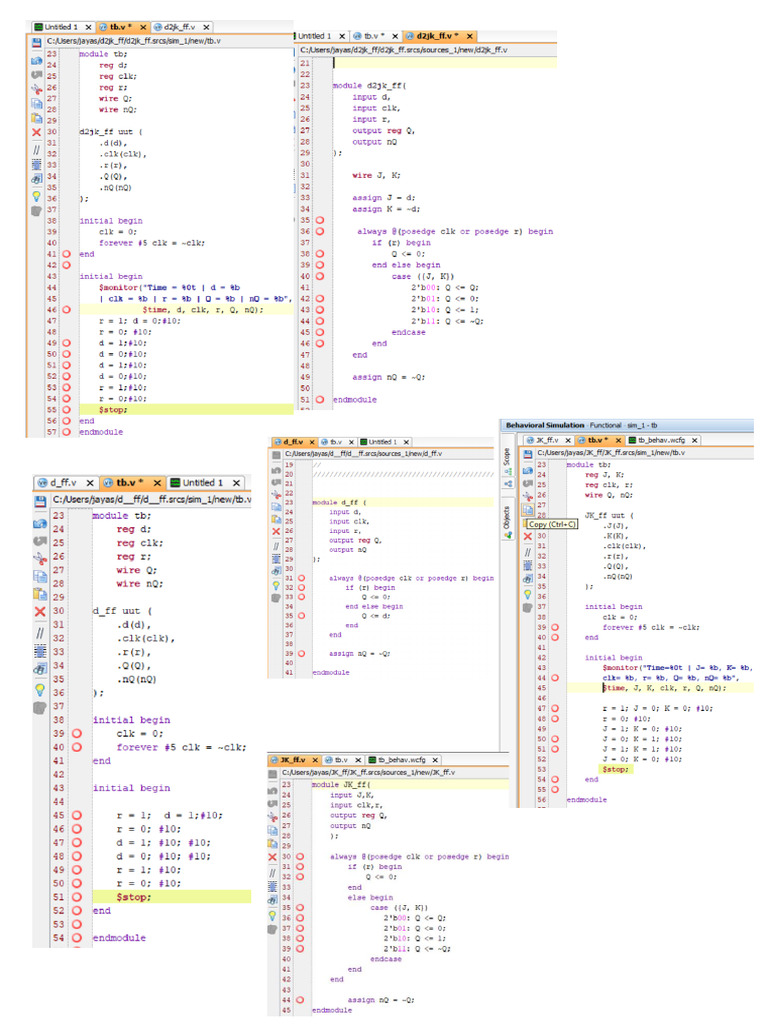Open tb_behav.wcfg tab in Behavioral Simulation window
Viewport: 768px width, 1024px height.
tap(658, 440)
